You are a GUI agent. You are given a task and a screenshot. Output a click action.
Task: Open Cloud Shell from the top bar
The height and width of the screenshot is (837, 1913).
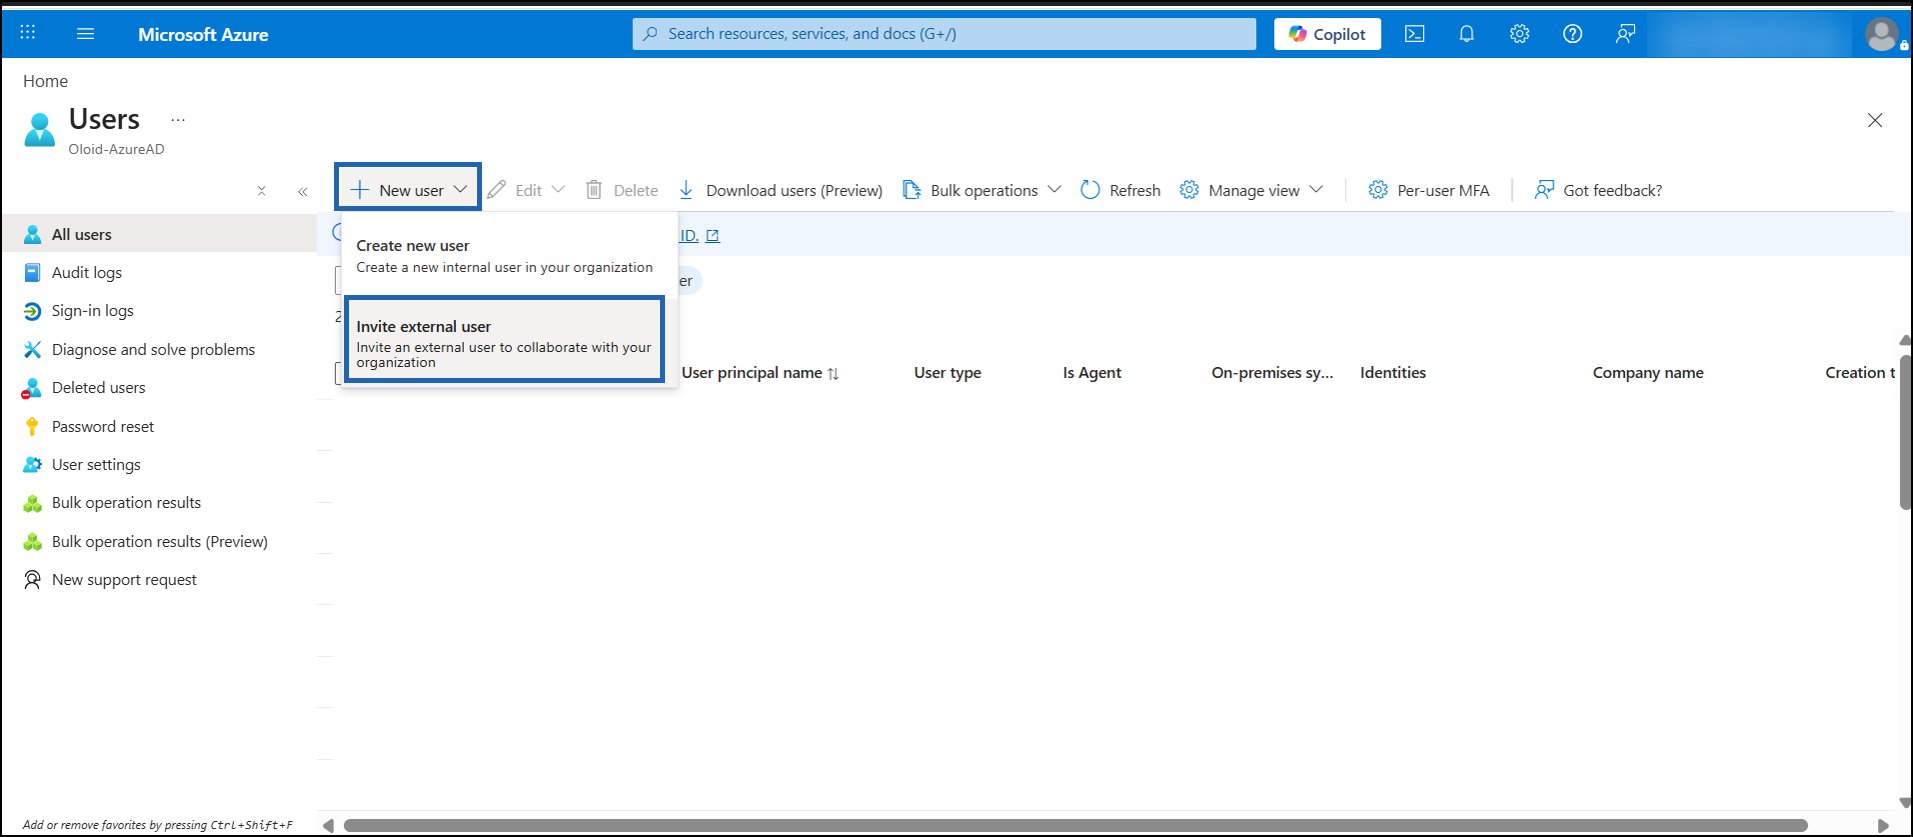1414,34
